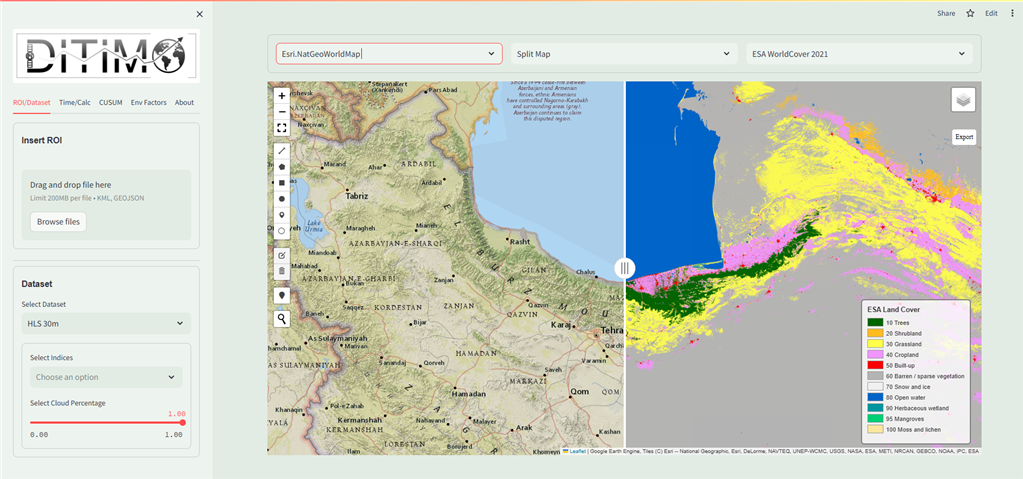
Task: Select the draw marker tool
Action: 282,214
